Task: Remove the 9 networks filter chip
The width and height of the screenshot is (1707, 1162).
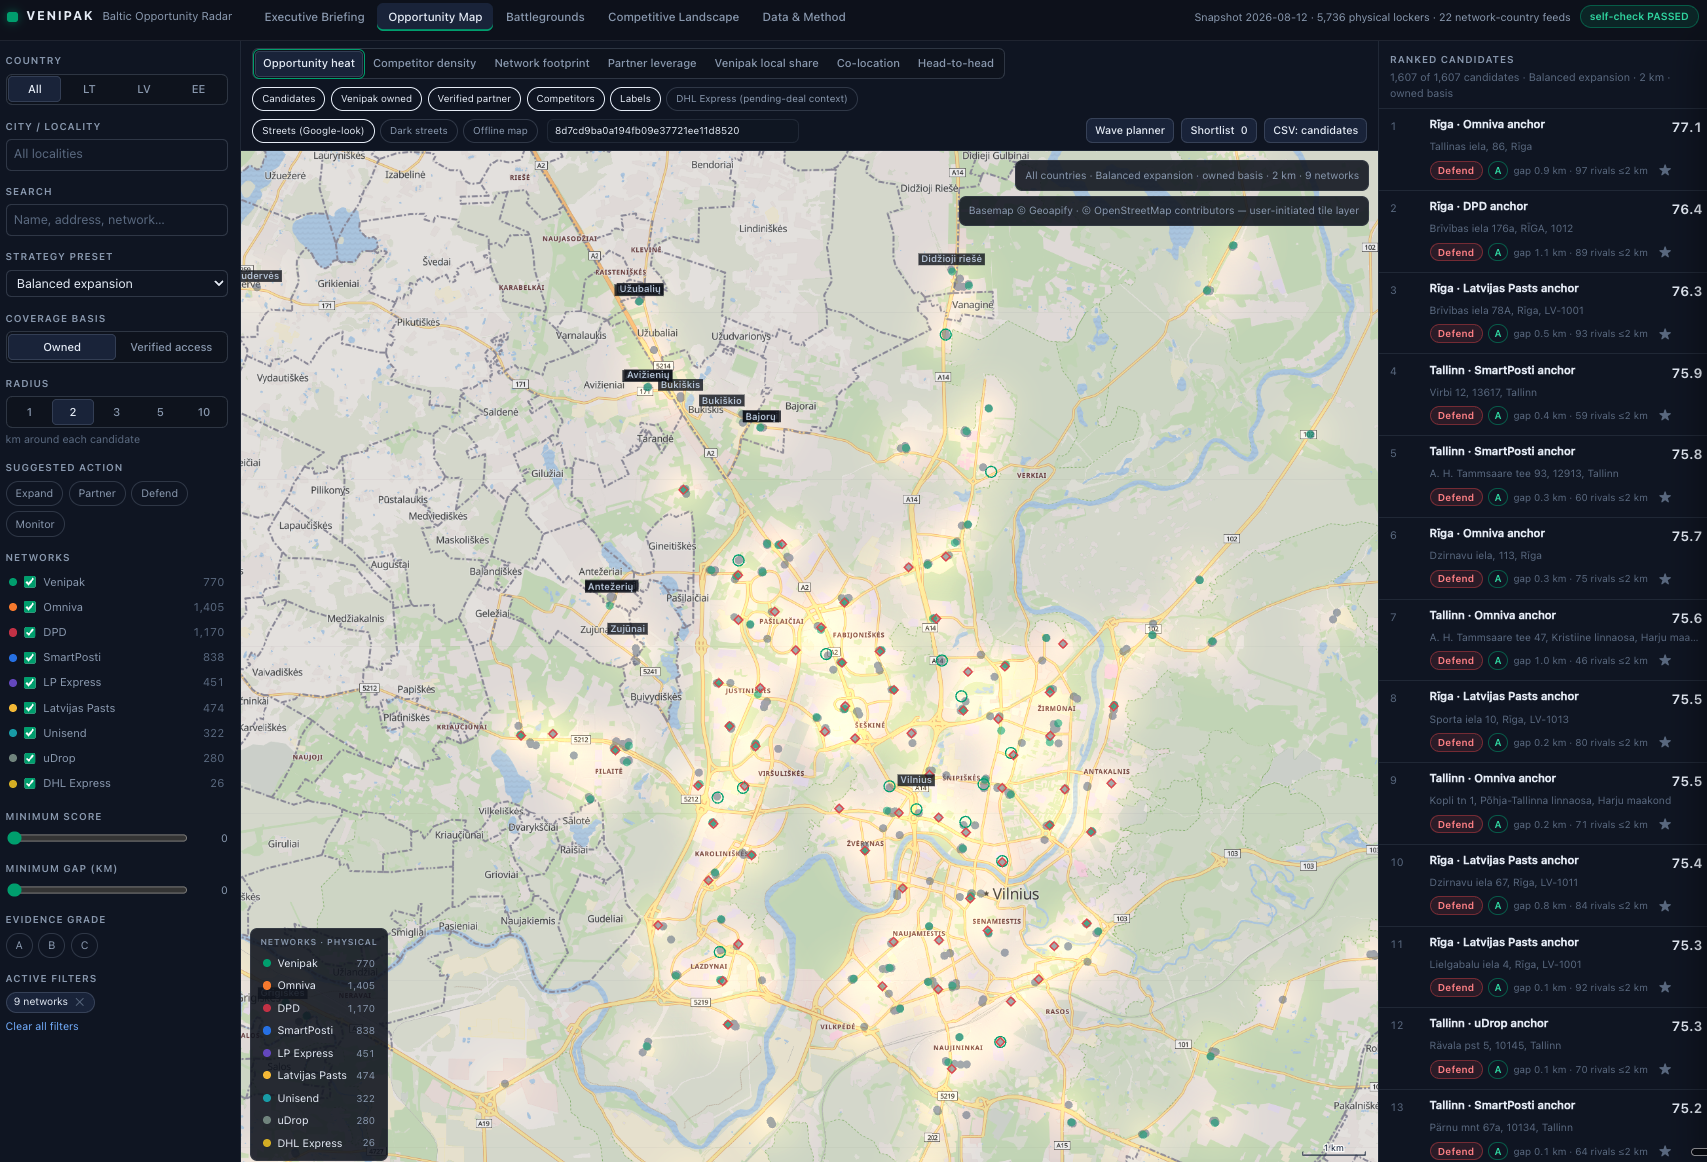Action: 80,1002
